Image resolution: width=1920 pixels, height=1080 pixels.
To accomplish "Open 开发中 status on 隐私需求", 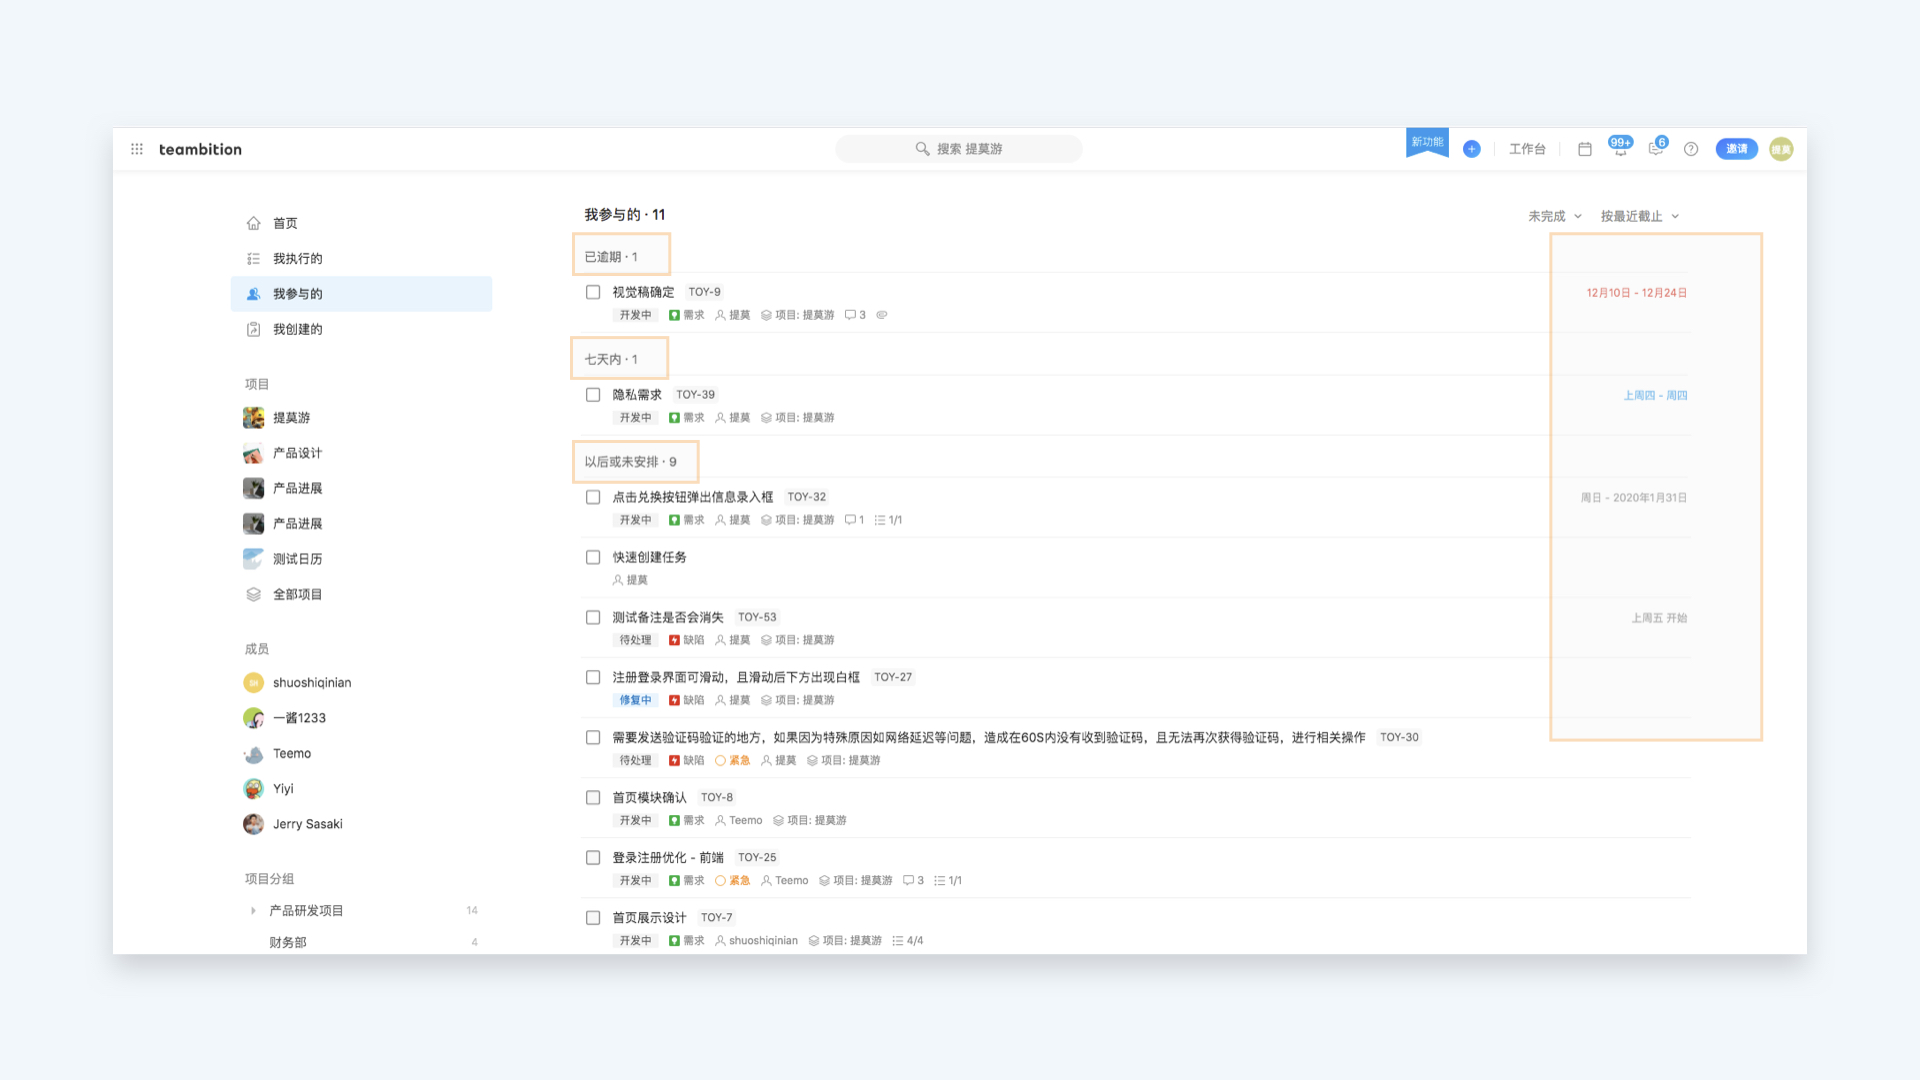I will 635,418.
